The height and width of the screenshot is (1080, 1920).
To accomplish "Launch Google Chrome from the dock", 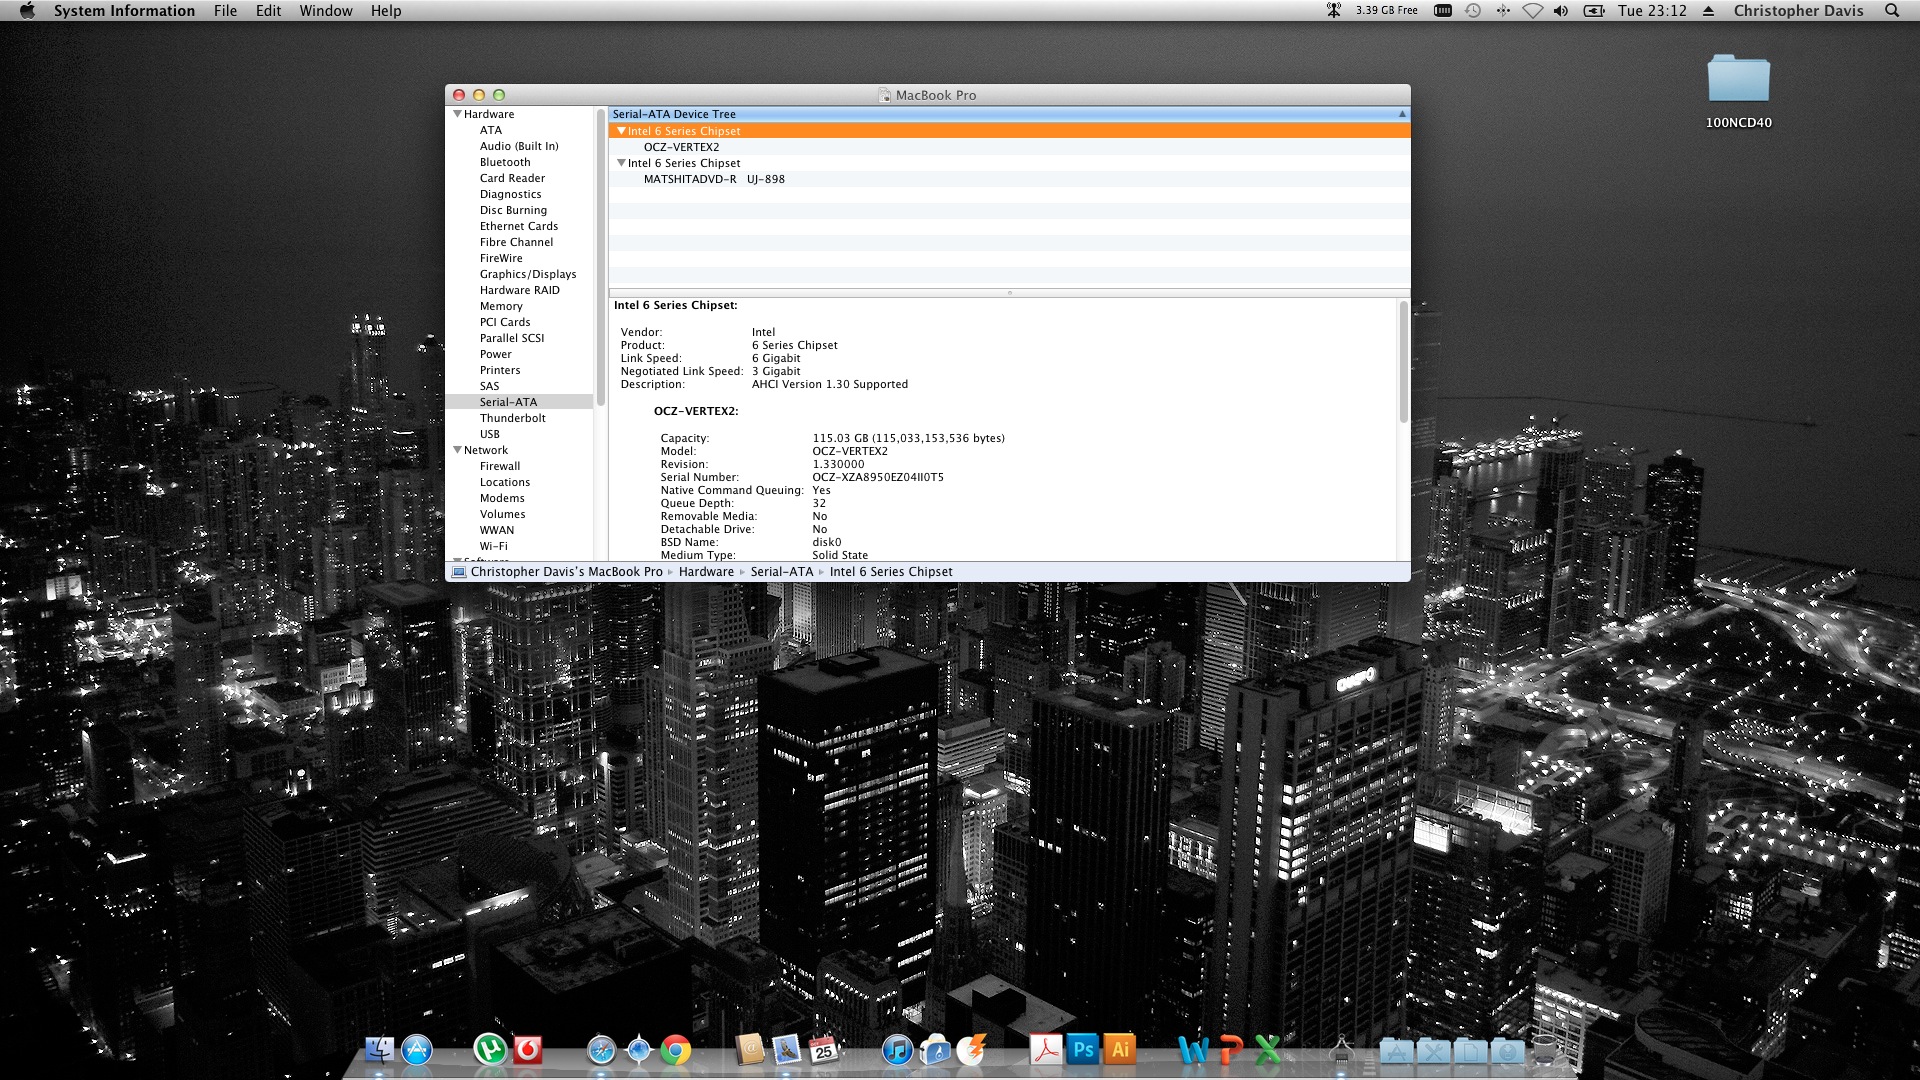I will tap(676, 1049).
